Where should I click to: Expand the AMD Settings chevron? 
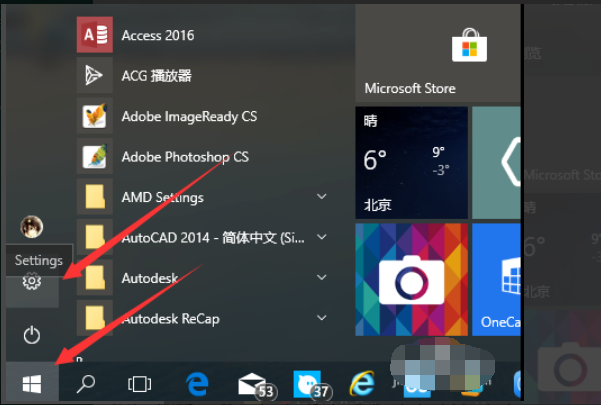pos(322,197)
